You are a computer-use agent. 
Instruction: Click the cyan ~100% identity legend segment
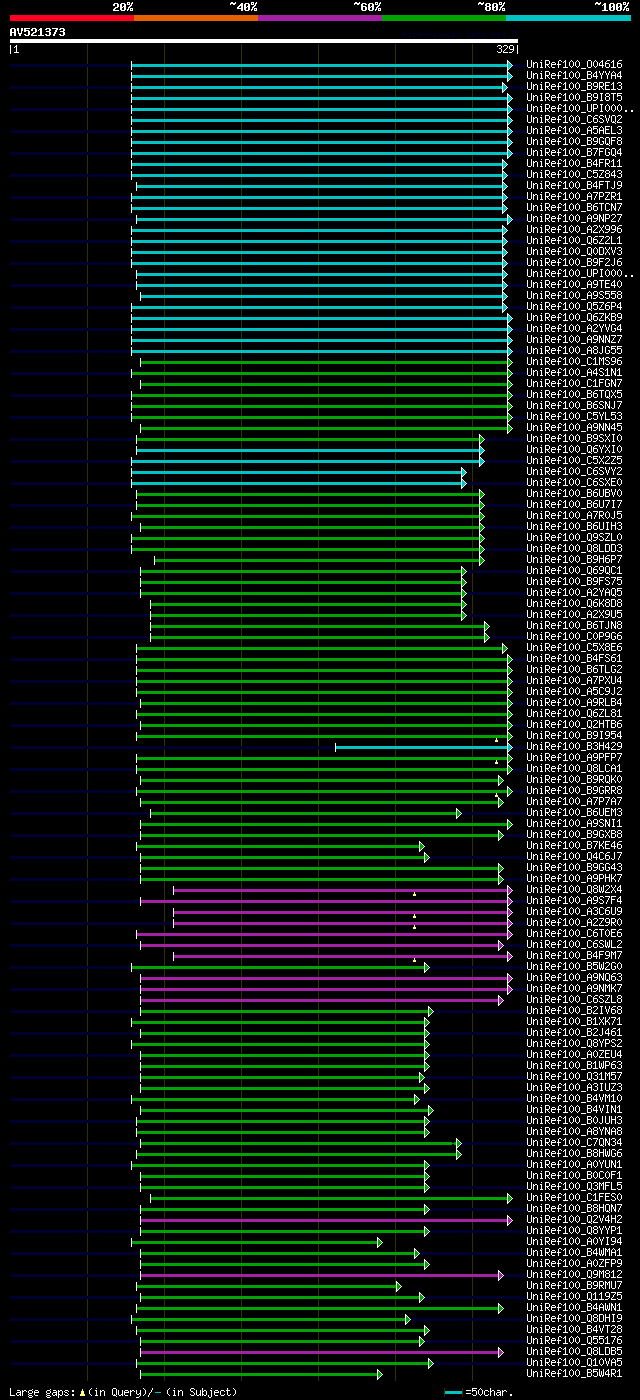(x=567, y=18)
